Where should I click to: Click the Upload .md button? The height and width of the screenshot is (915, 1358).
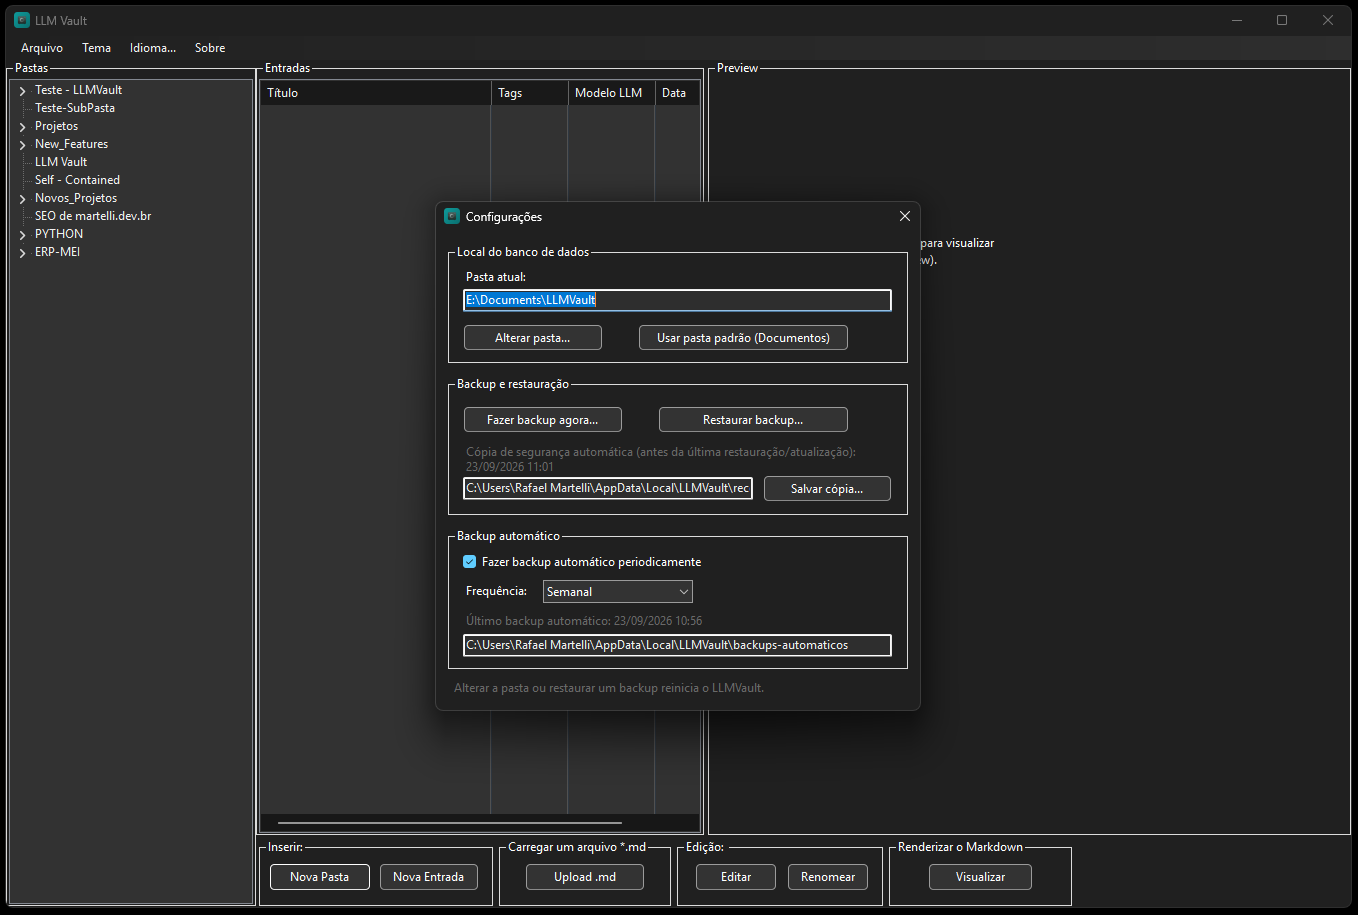click(585, 877)
